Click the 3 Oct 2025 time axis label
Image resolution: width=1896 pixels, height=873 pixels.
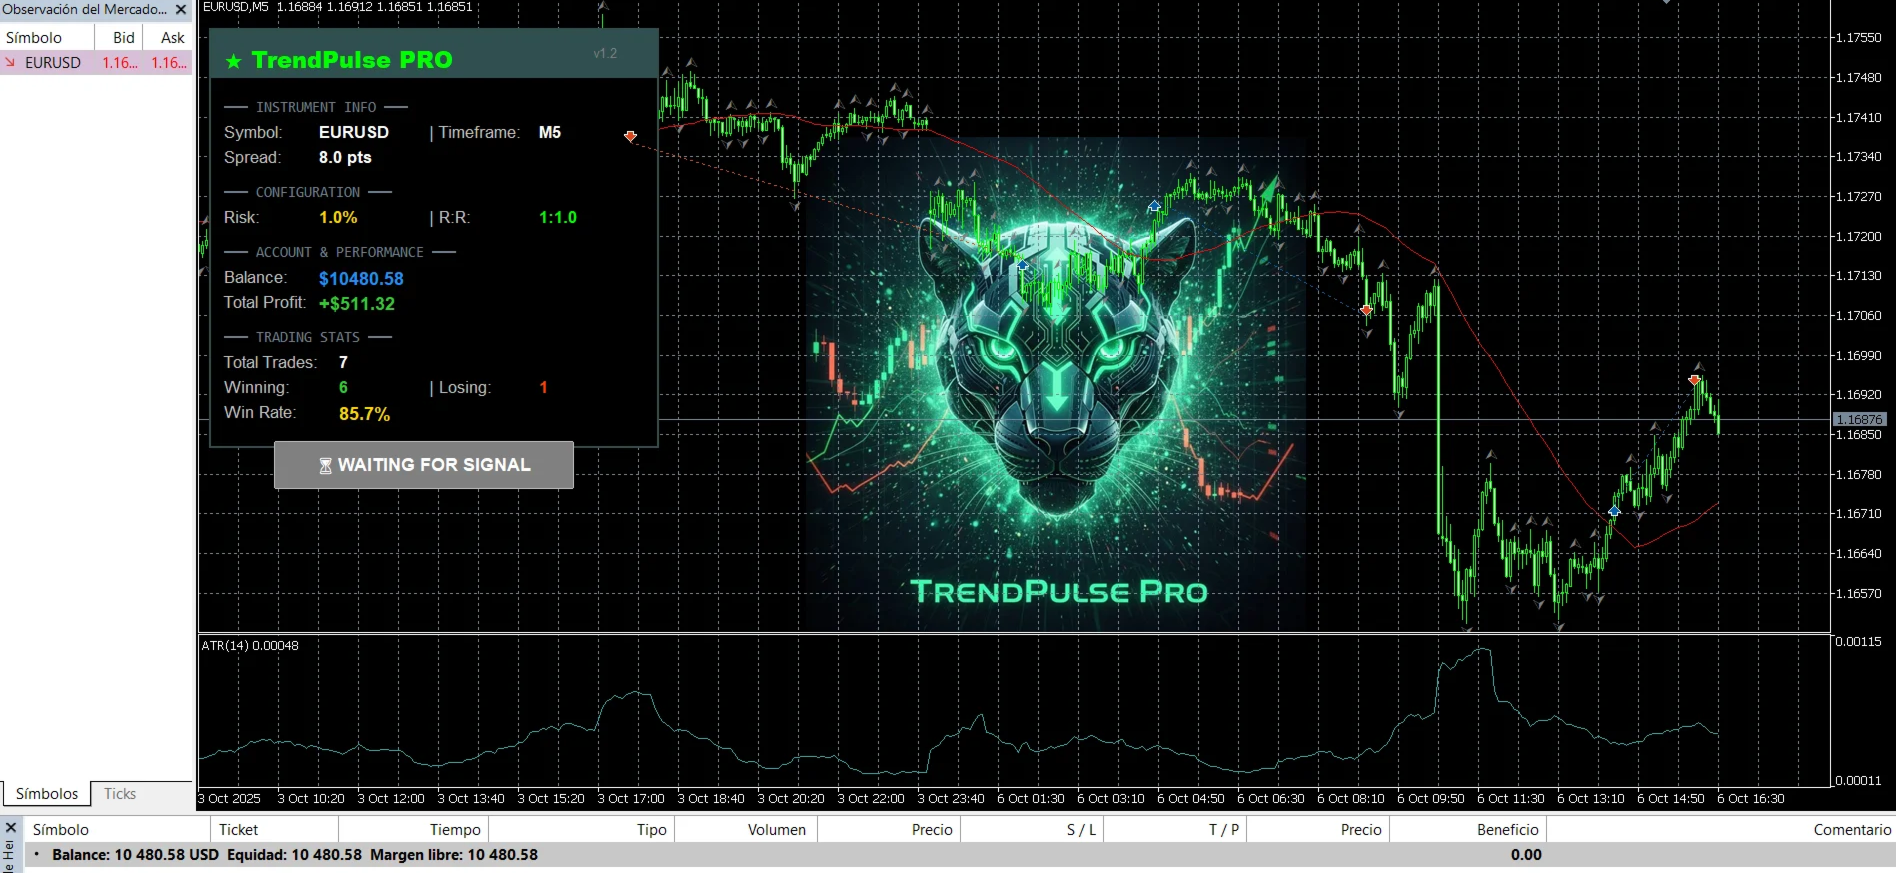coord(229,799)
